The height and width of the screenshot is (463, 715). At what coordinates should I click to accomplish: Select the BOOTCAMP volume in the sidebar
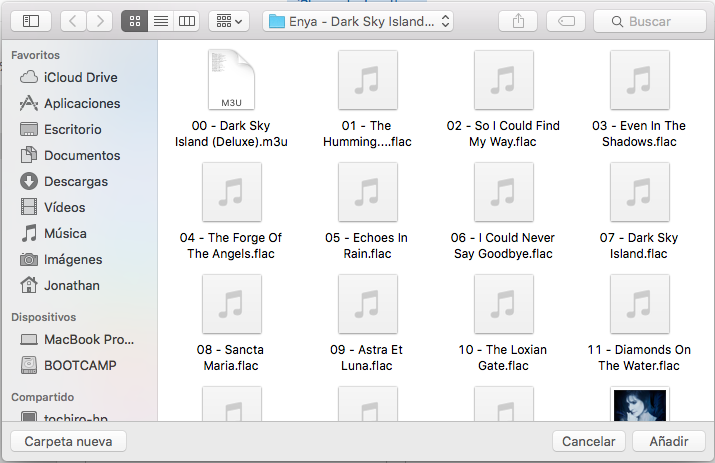80,365
